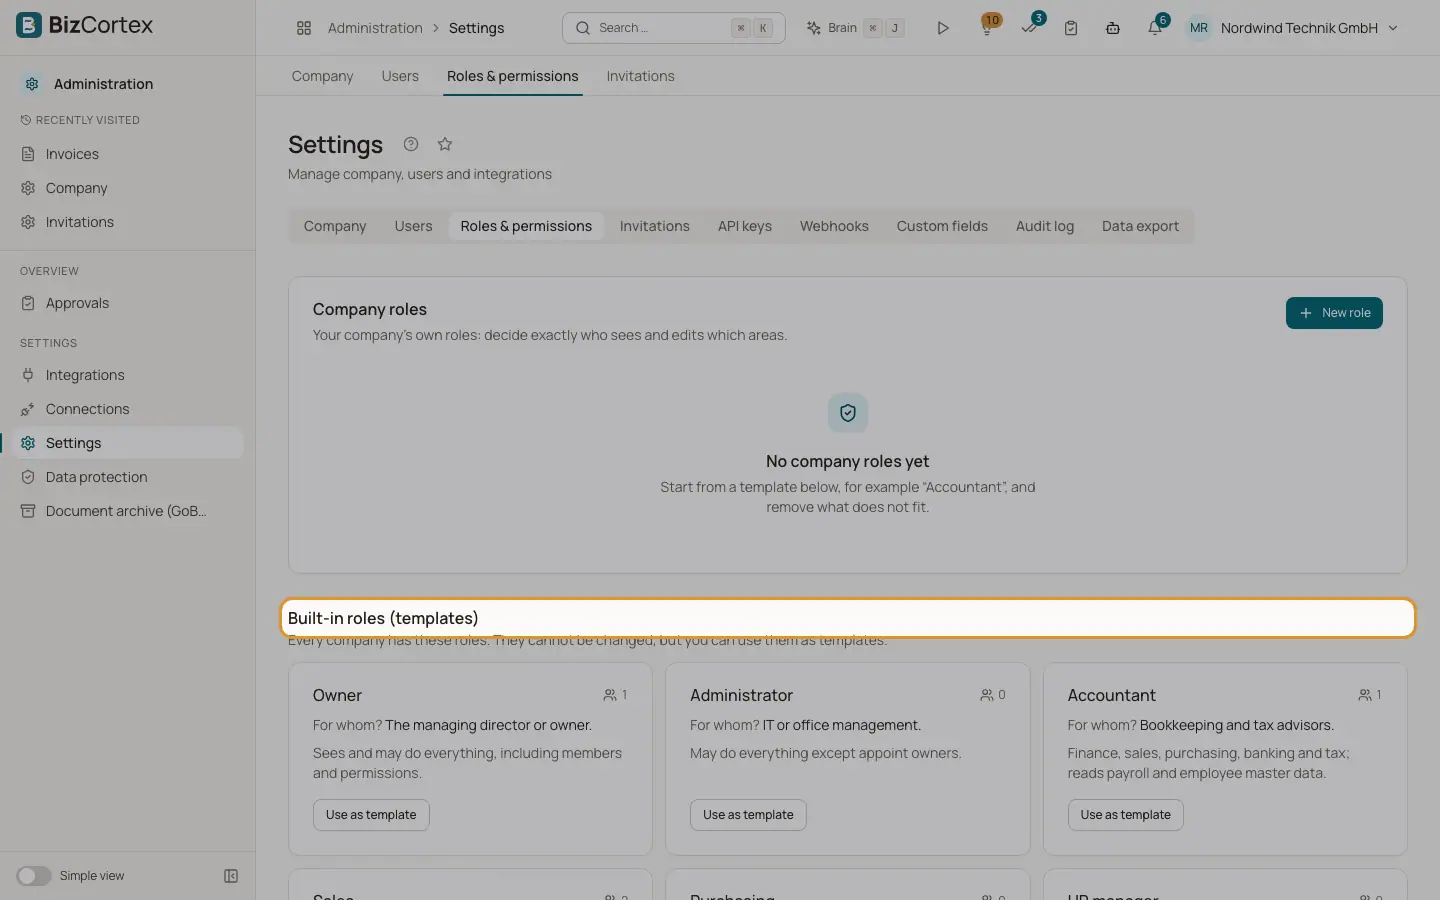Switch to the Webhooks tab

coord(834,226)
